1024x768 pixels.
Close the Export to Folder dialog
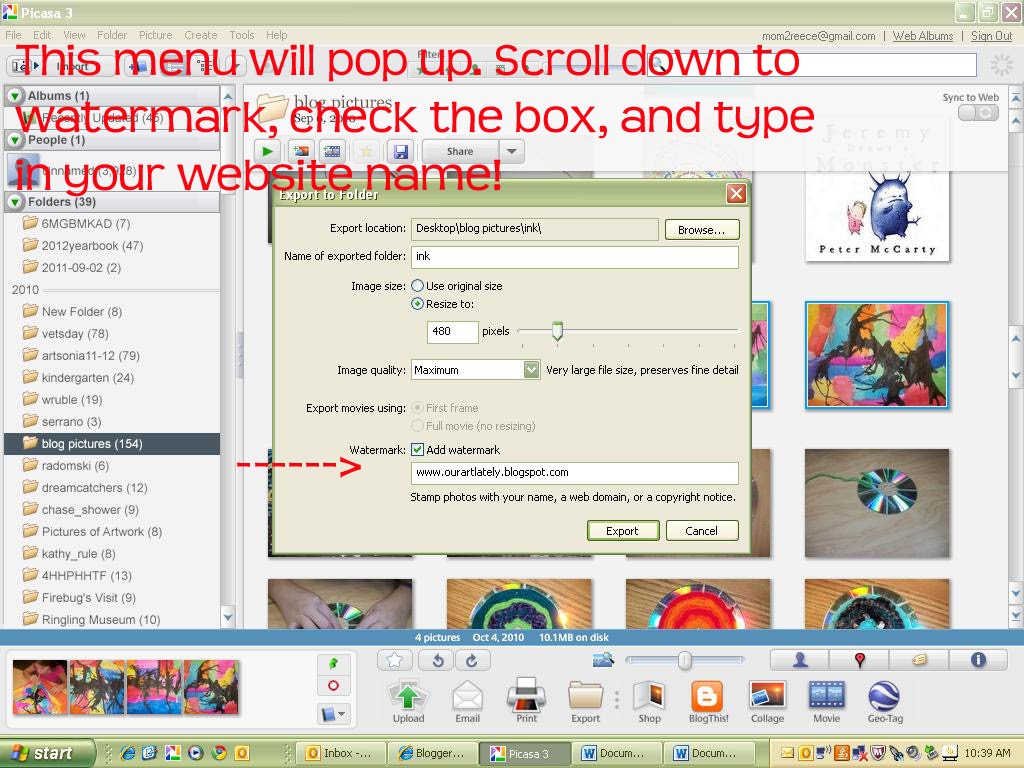coord(736,193)
